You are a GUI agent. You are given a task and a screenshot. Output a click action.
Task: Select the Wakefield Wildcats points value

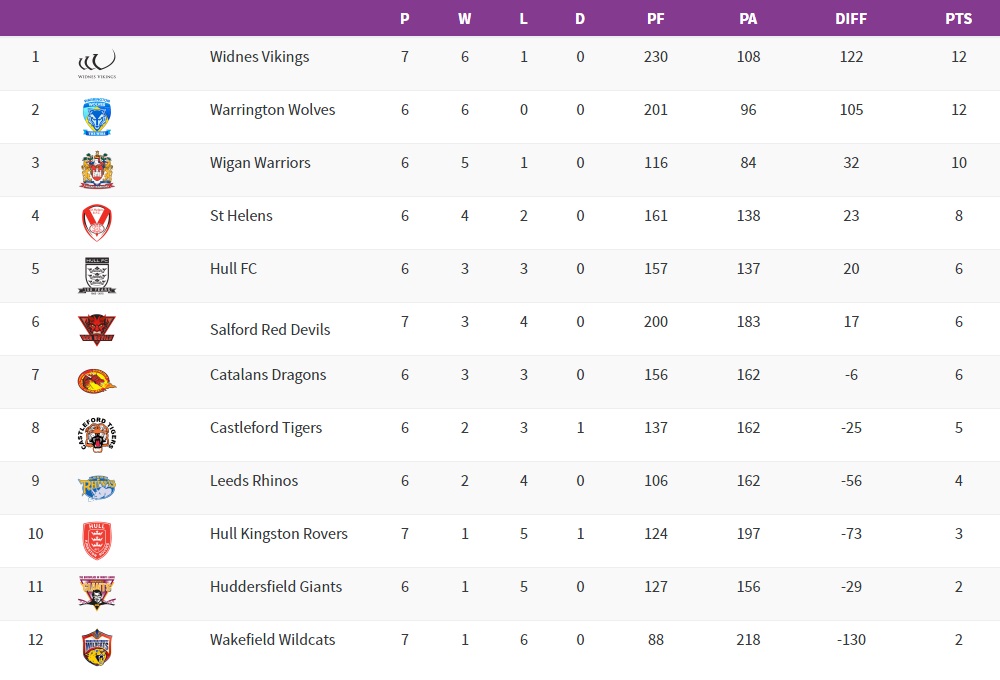tap(958, 640)
